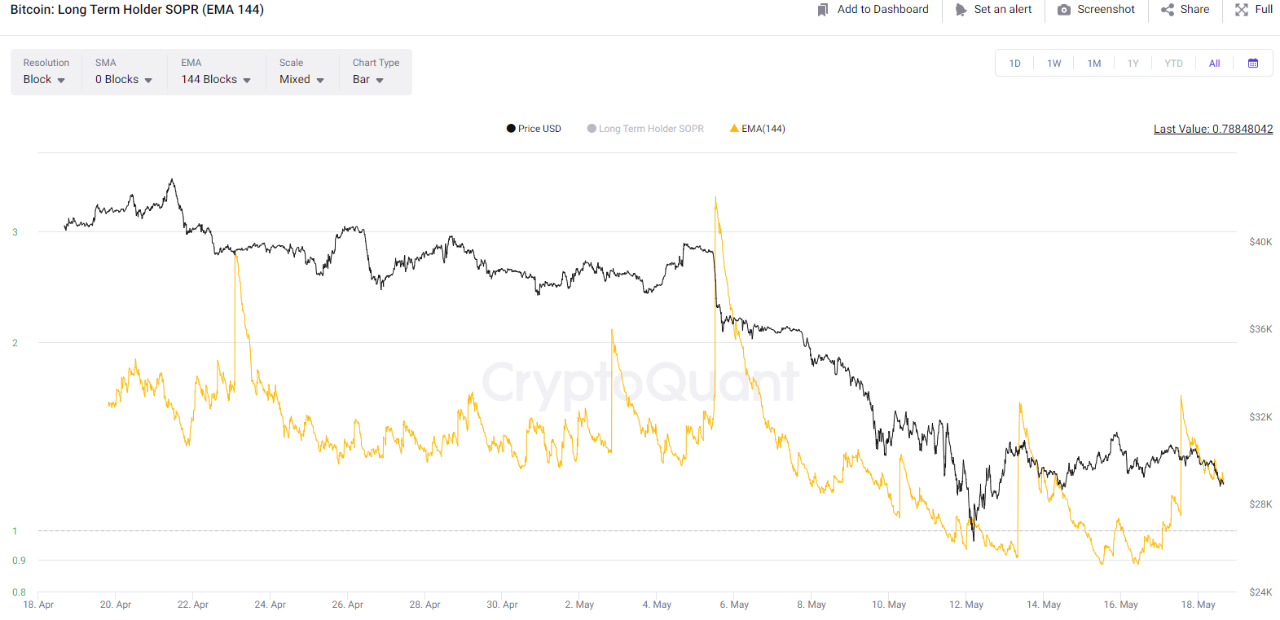Screen dimensions: 1280x620
Task: Select the 1W time range
Action: pos(1054,63)
